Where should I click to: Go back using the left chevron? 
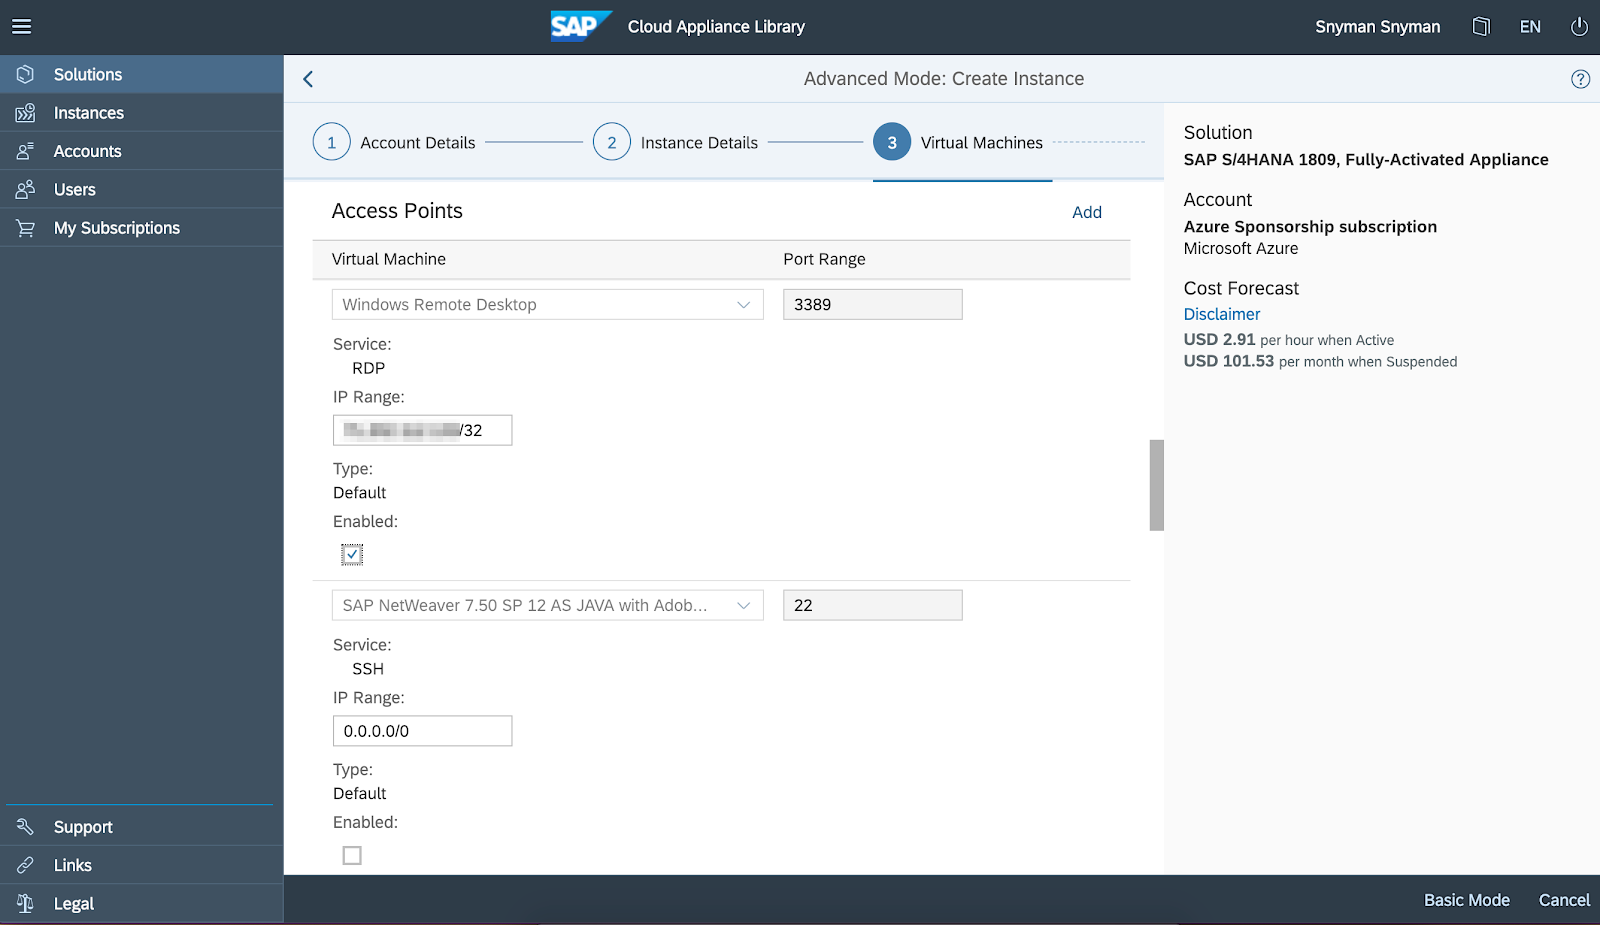pyautogui.click(x=308, y=79)
